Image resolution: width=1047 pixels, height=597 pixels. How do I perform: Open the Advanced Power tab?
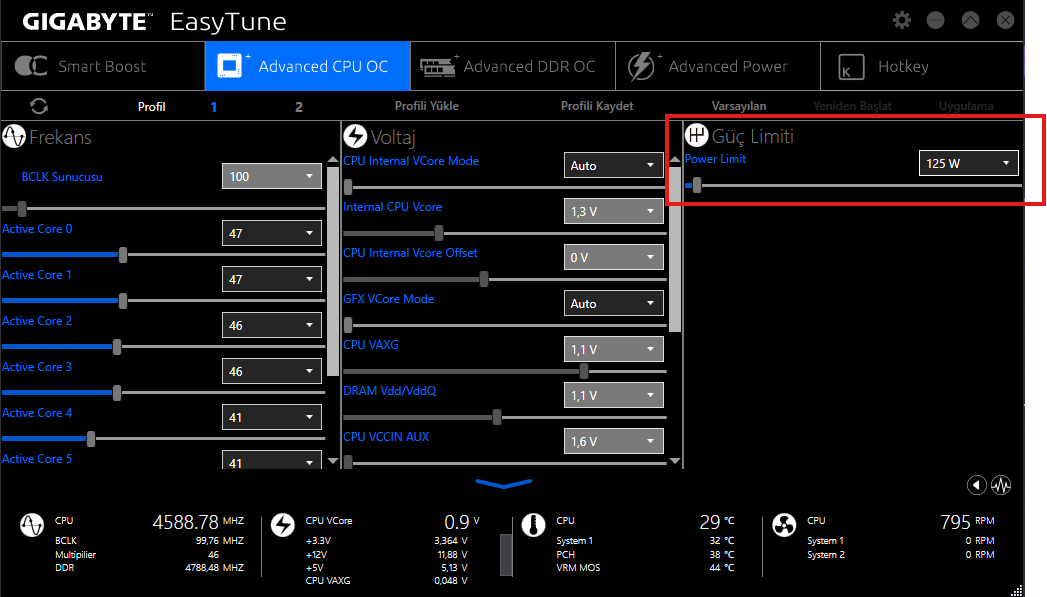coord(718,66)
